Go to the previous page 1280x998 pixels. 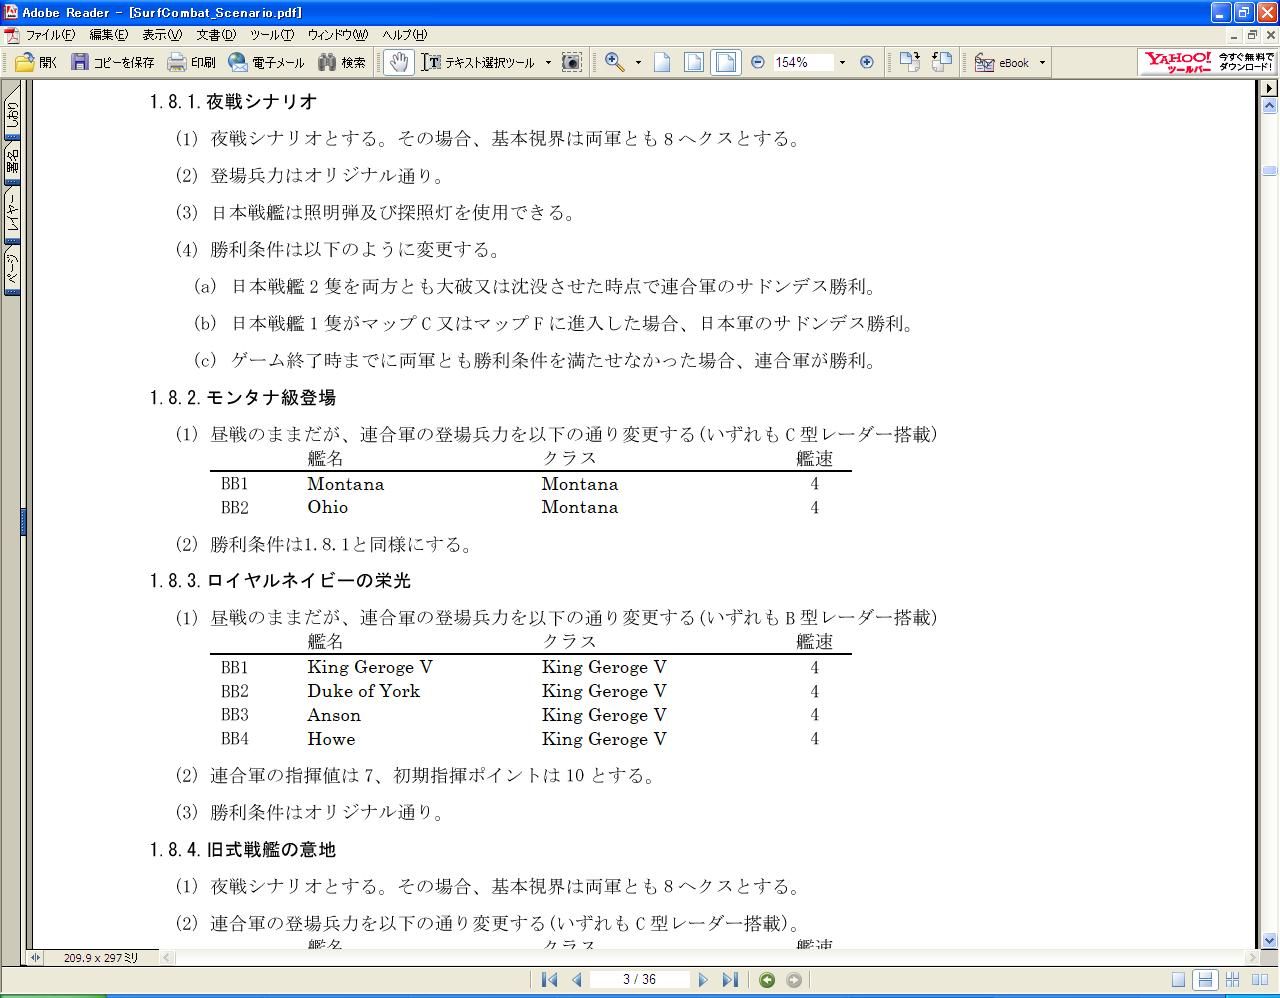point(576,980)
